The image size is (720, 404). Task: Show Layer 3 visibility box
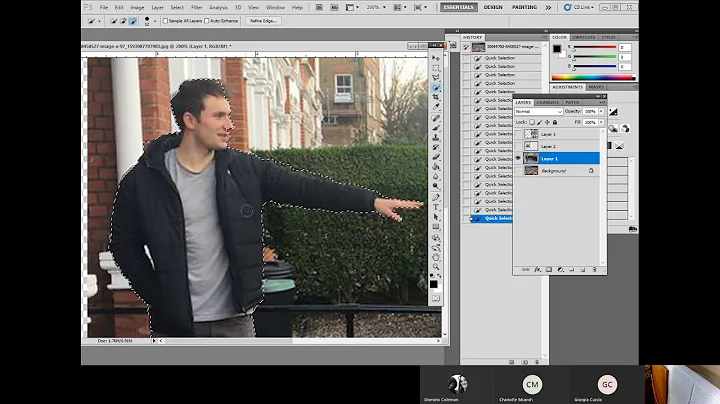(518, 134)
